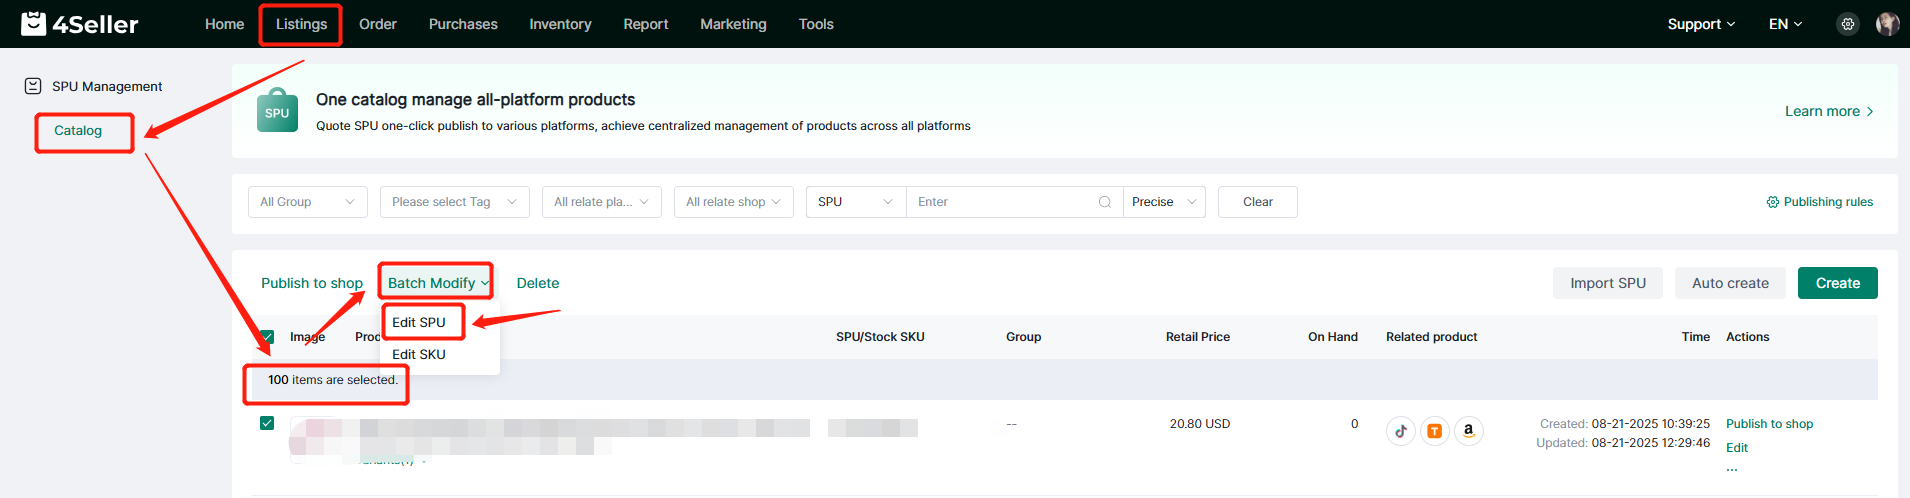Go to the Home menu

tap(224, 24)
